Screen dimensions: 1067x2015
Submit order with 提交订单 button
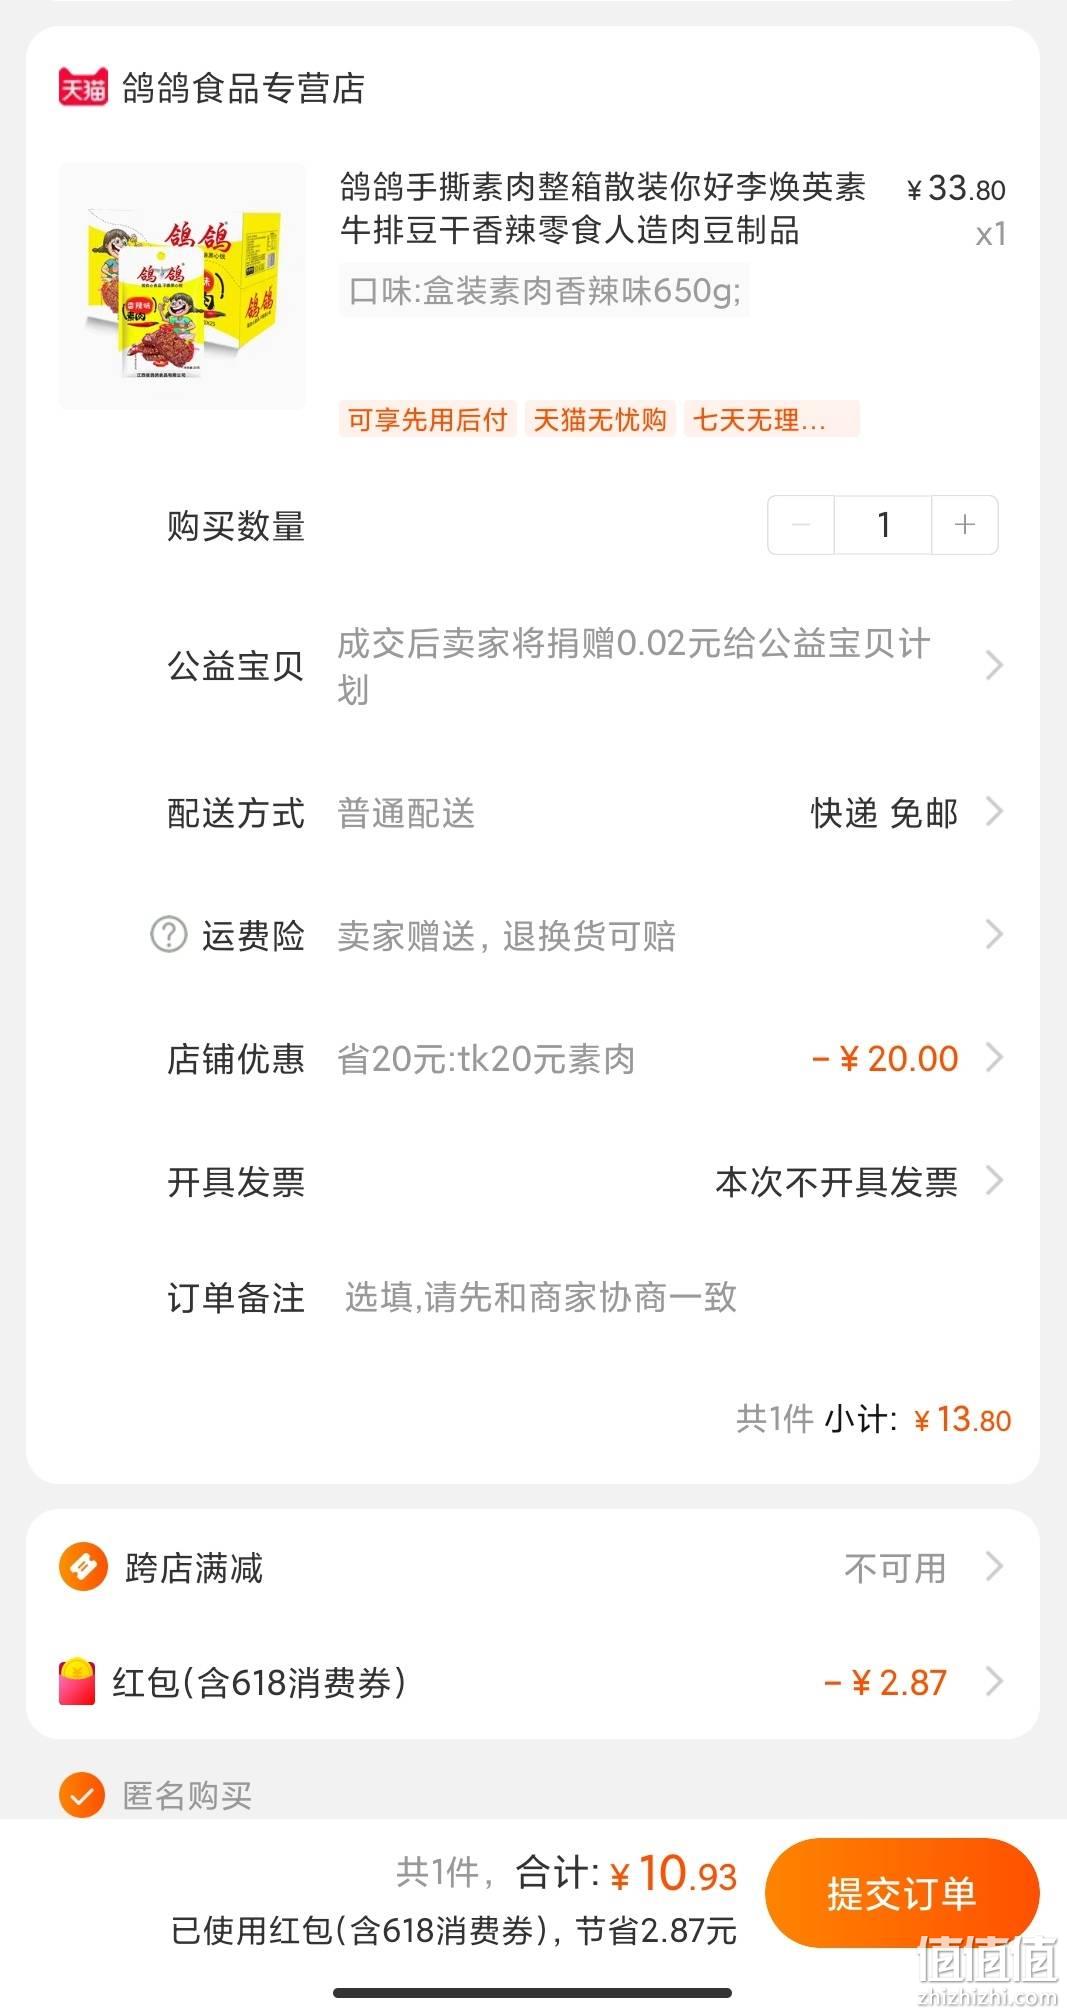point(902,1893)
